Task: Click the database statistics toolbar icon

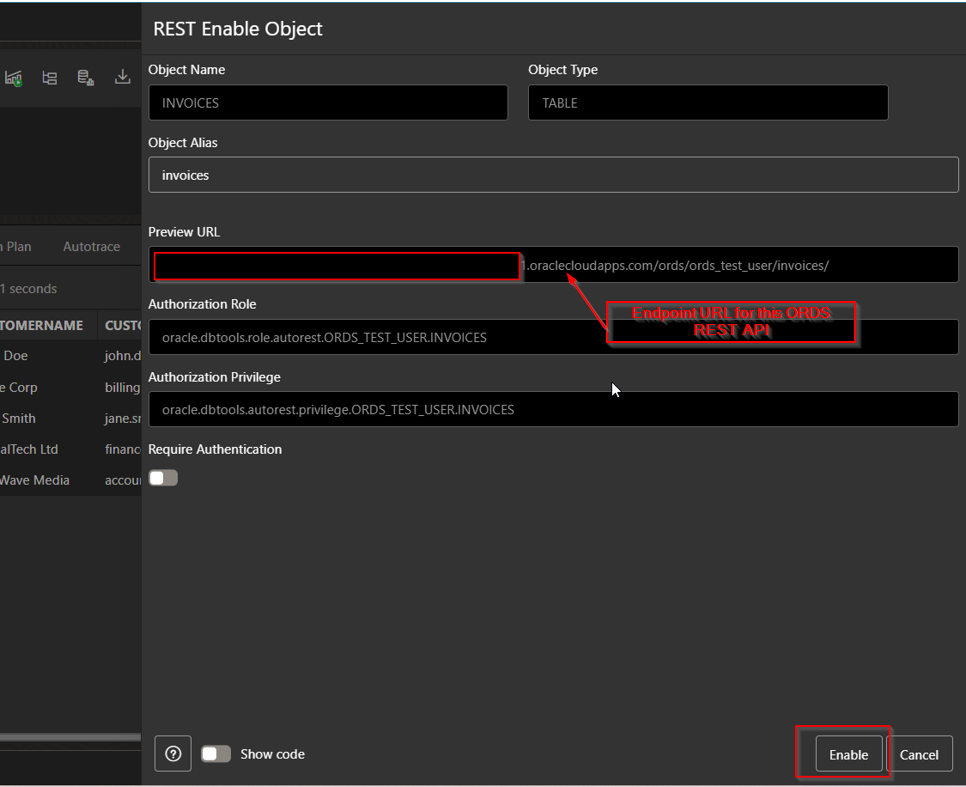Action: click(x=84, y=77)
